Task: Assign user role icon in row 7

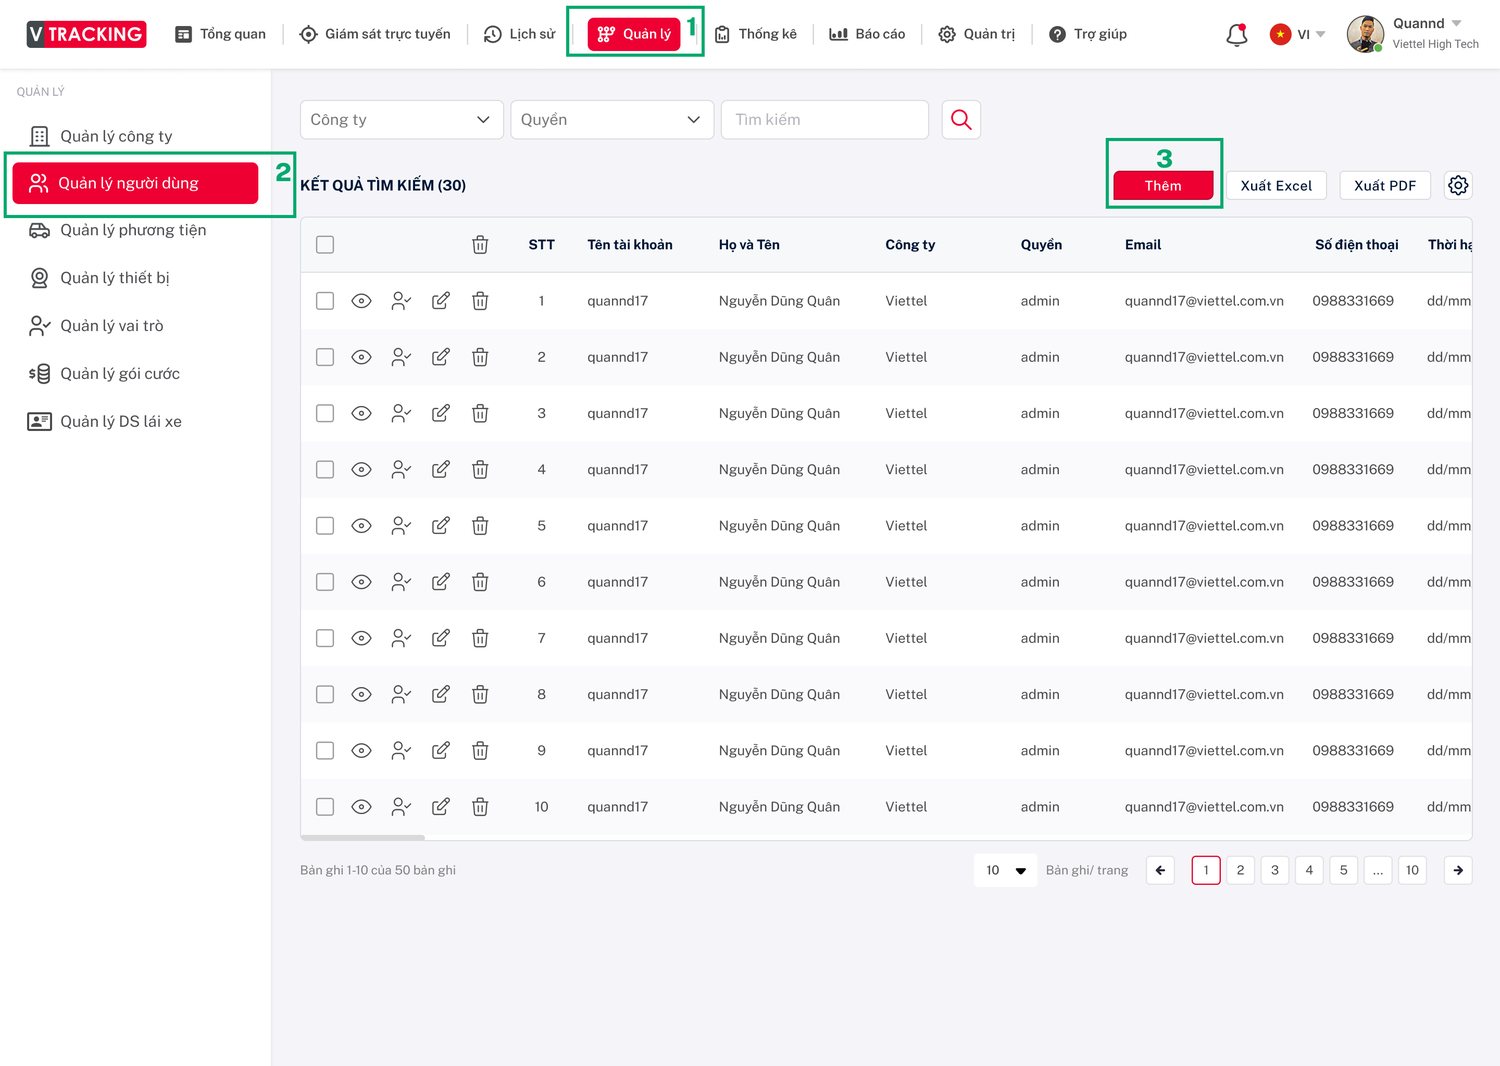Action: point(401,638)
